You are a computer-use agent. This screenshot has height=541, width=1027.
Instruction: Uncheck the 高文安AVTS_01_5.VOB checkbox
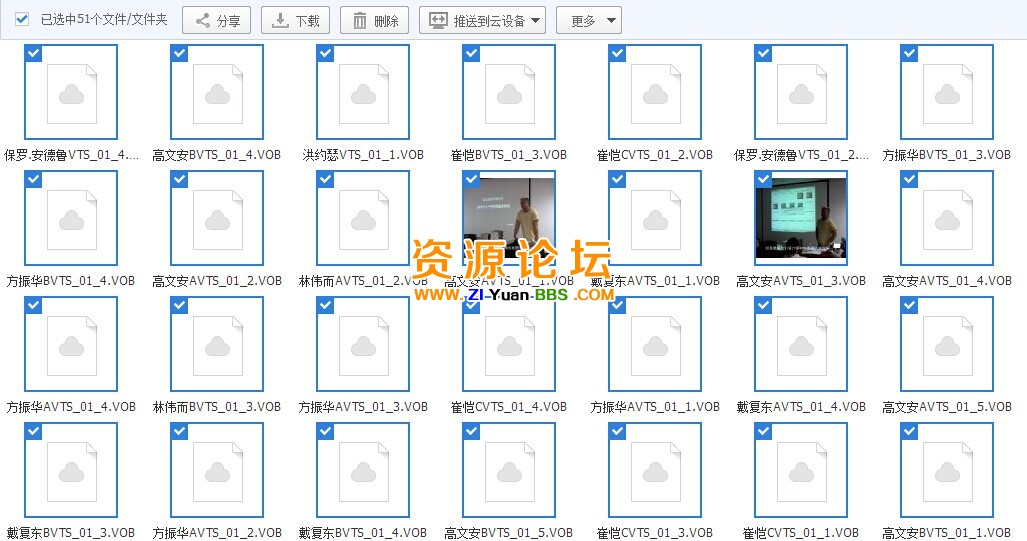coord(910,305)
